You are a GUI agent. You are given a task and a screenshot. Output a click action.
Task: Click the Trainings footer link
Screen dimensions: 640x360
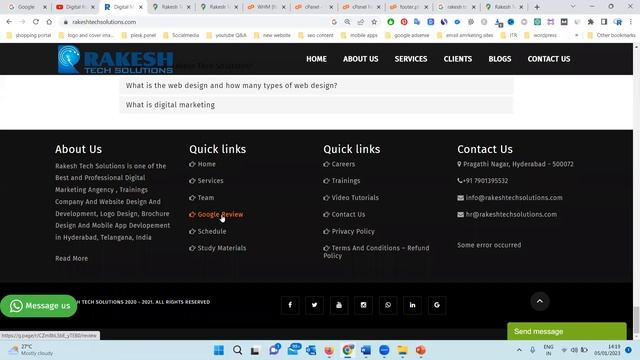(x=342, y=181)
